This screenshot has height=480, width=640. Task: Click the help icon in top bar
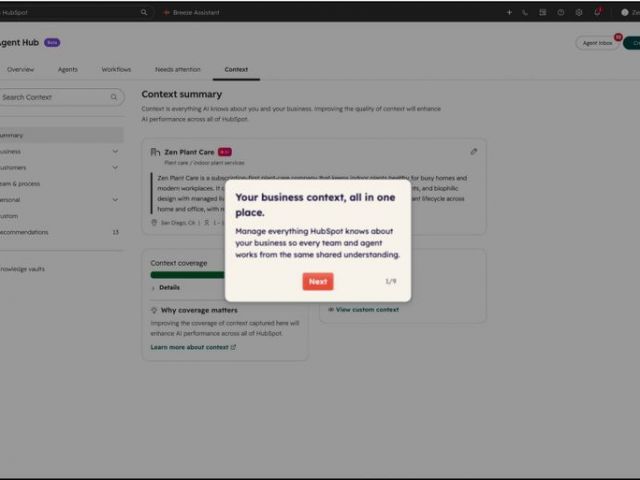point(561,13)
